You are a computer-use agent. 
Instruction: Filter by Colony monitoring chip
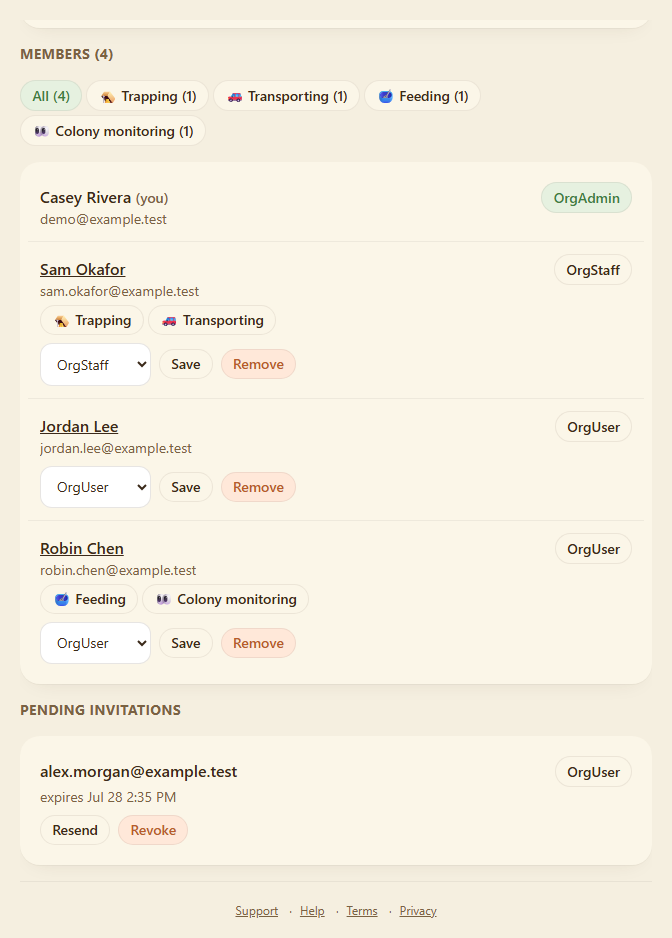(113, 131)
